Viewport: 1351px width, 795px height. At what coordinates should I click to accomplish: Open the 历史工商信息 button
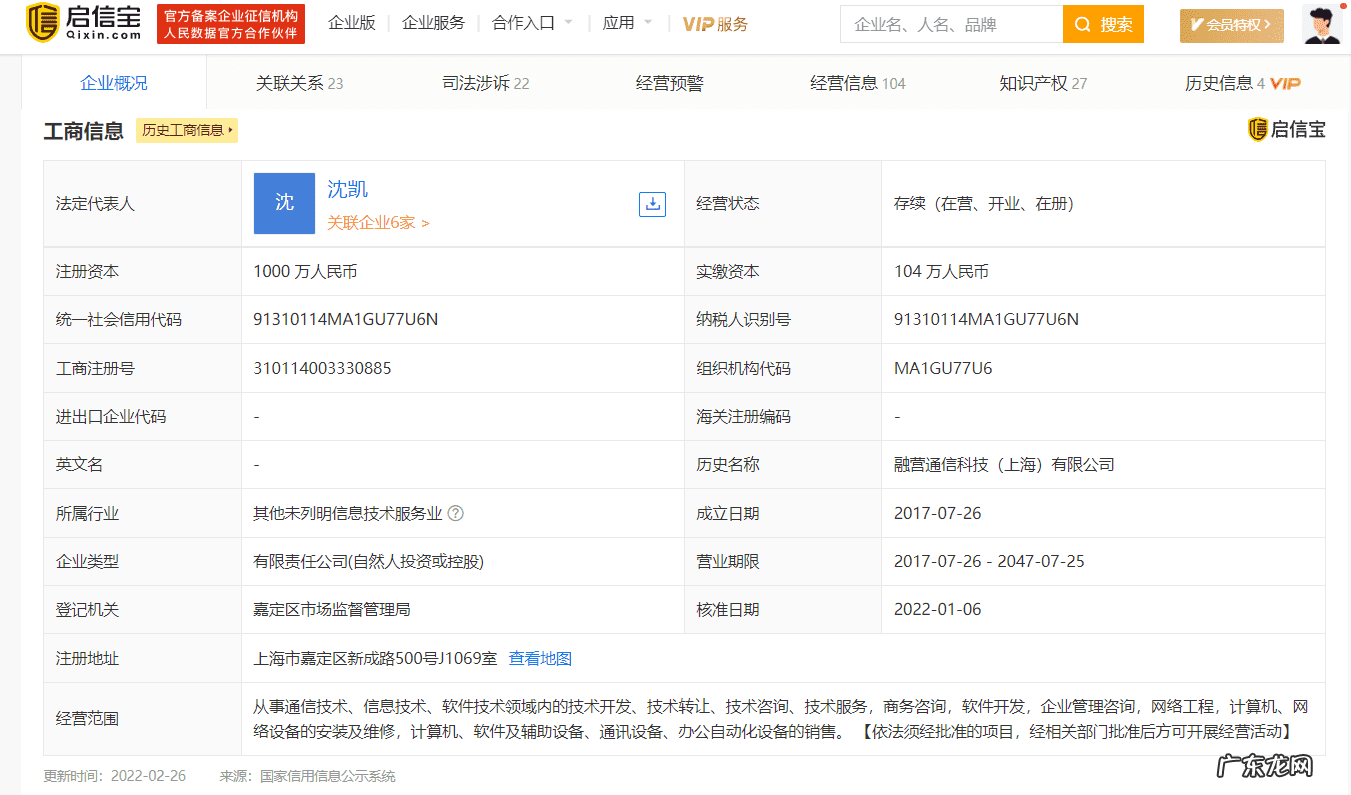tap(186, 130)
